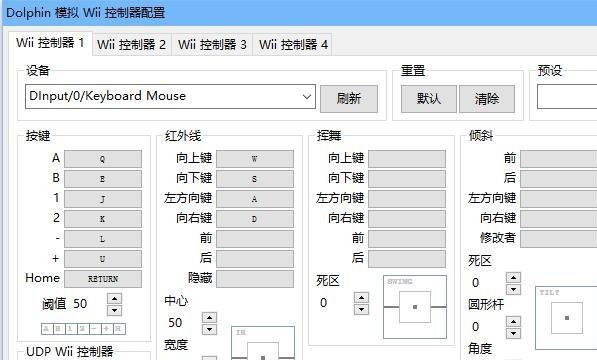Increase the 圆形杆 value
The width and height of the screenshot is (597, 360).
[x=514, y=322]
